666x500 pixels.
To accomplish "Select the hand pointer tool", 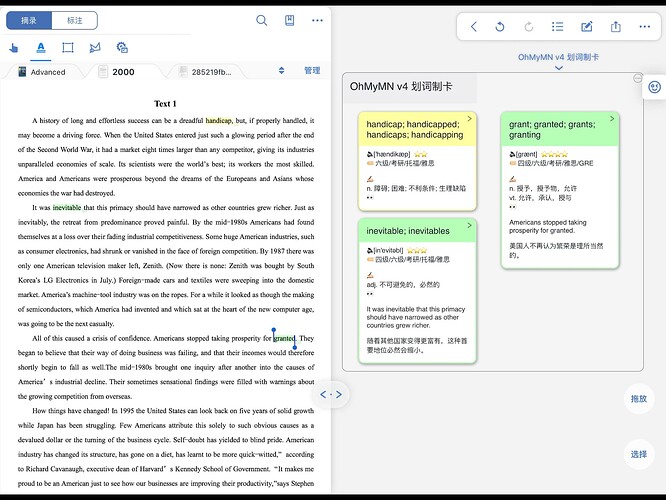I will pyautogui.click(x=14, y=48).
